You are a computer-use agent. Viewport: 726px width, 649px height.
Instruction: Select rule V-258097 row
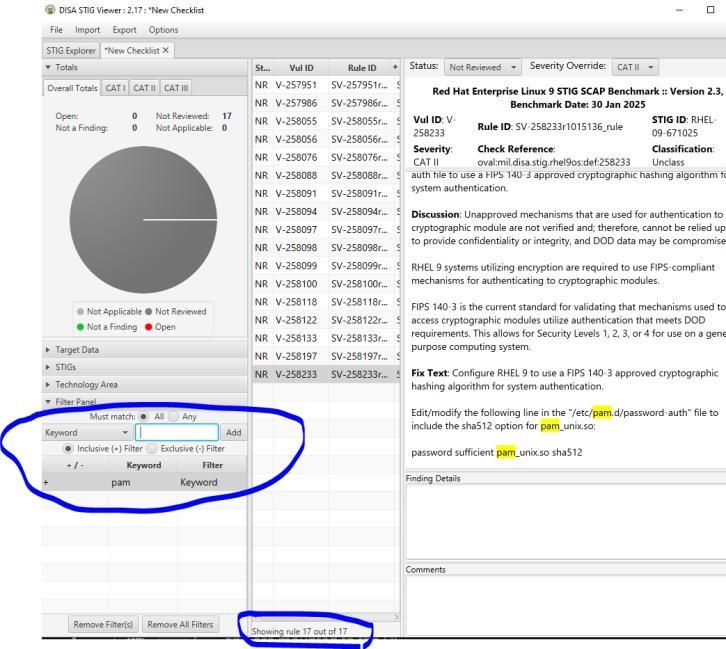[326, 230]
